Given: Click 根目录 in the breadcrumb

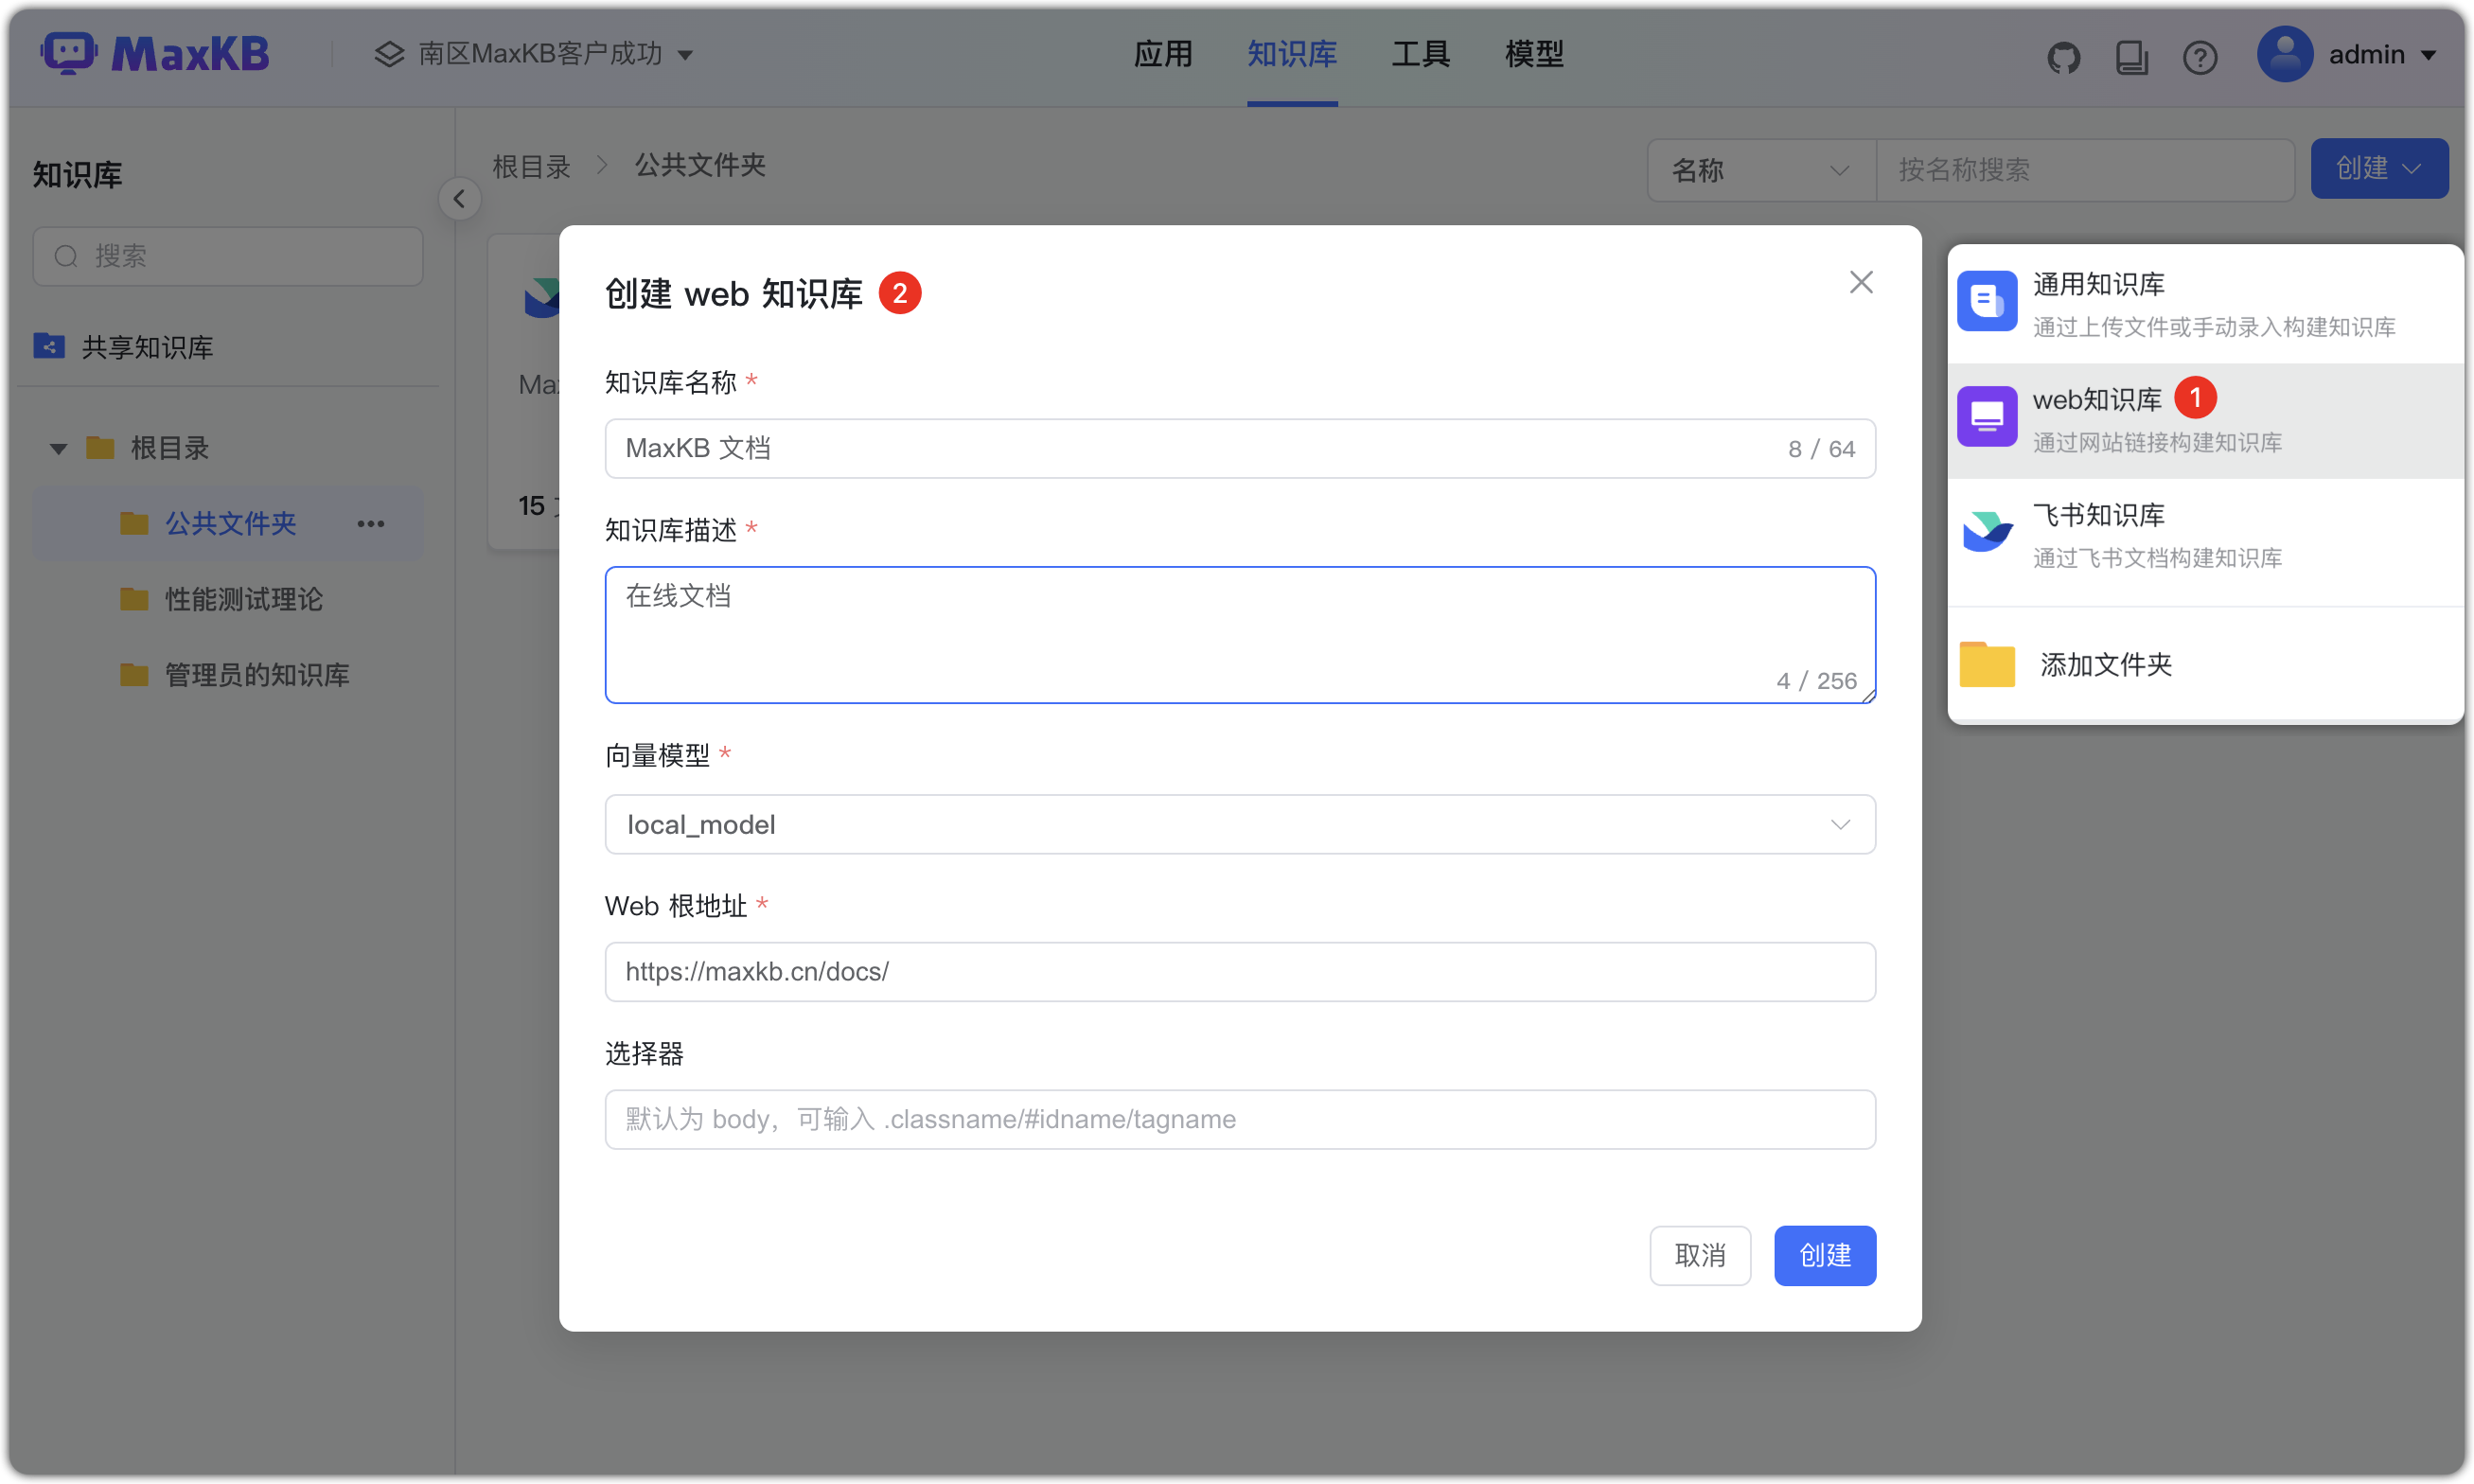Looking at the screenshot, I should (531, 166).
